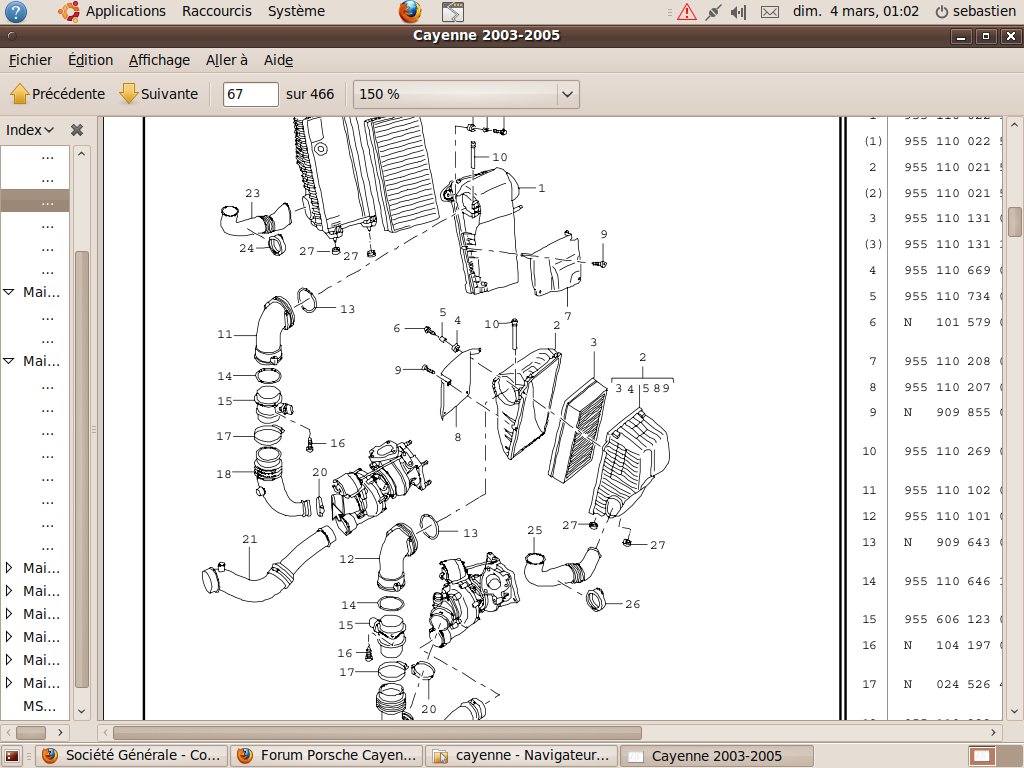
Task: Open the Système menu
Action: 296,11
